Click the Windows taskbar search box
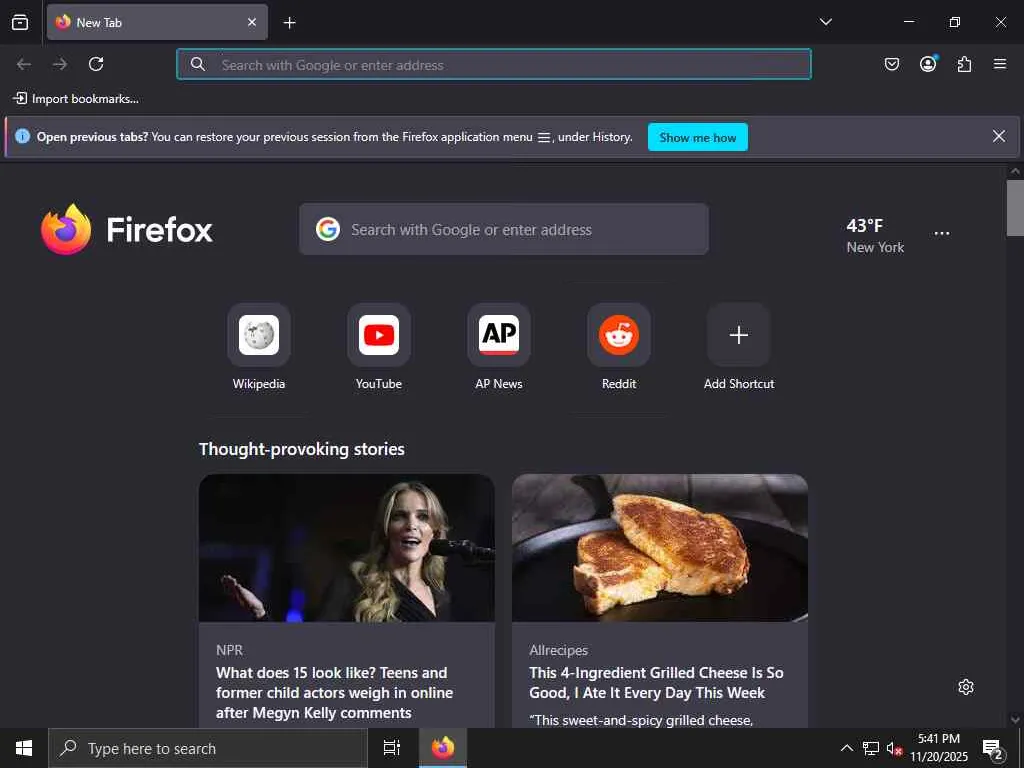Screen dimensions: 1024x768 click(x=208, y=748)
